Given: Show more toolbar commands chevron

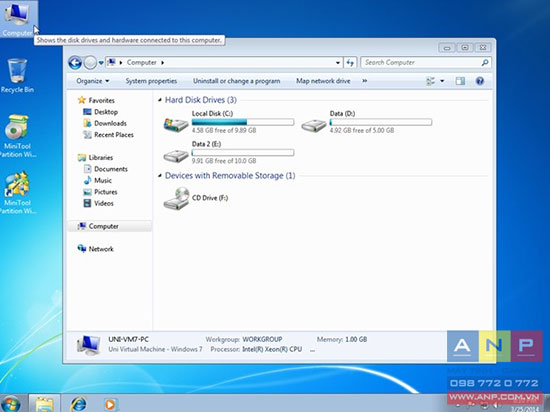Looking at the screenshot, I should (x=365, y=81).
